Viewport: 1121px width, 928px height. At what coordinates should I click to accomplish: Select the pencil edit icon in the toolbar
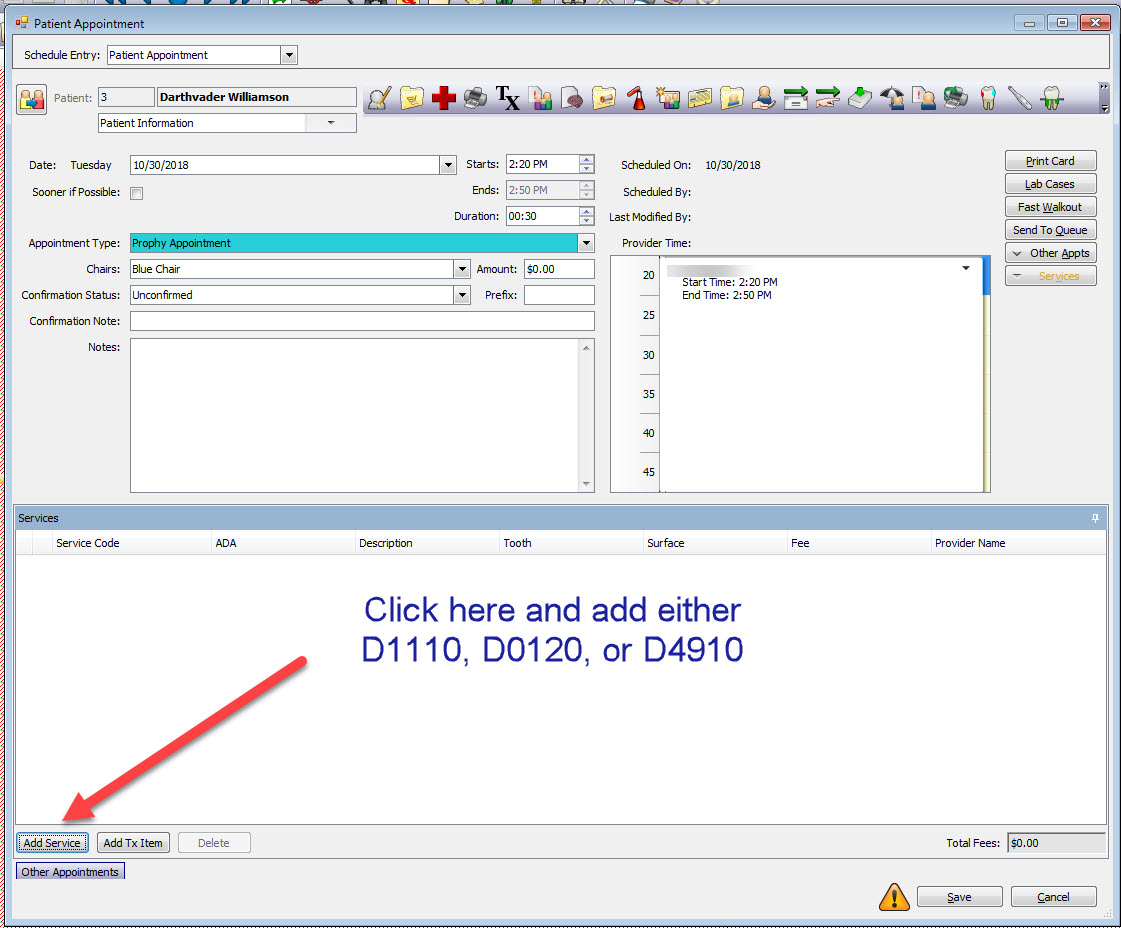click(x=382, y=98)
